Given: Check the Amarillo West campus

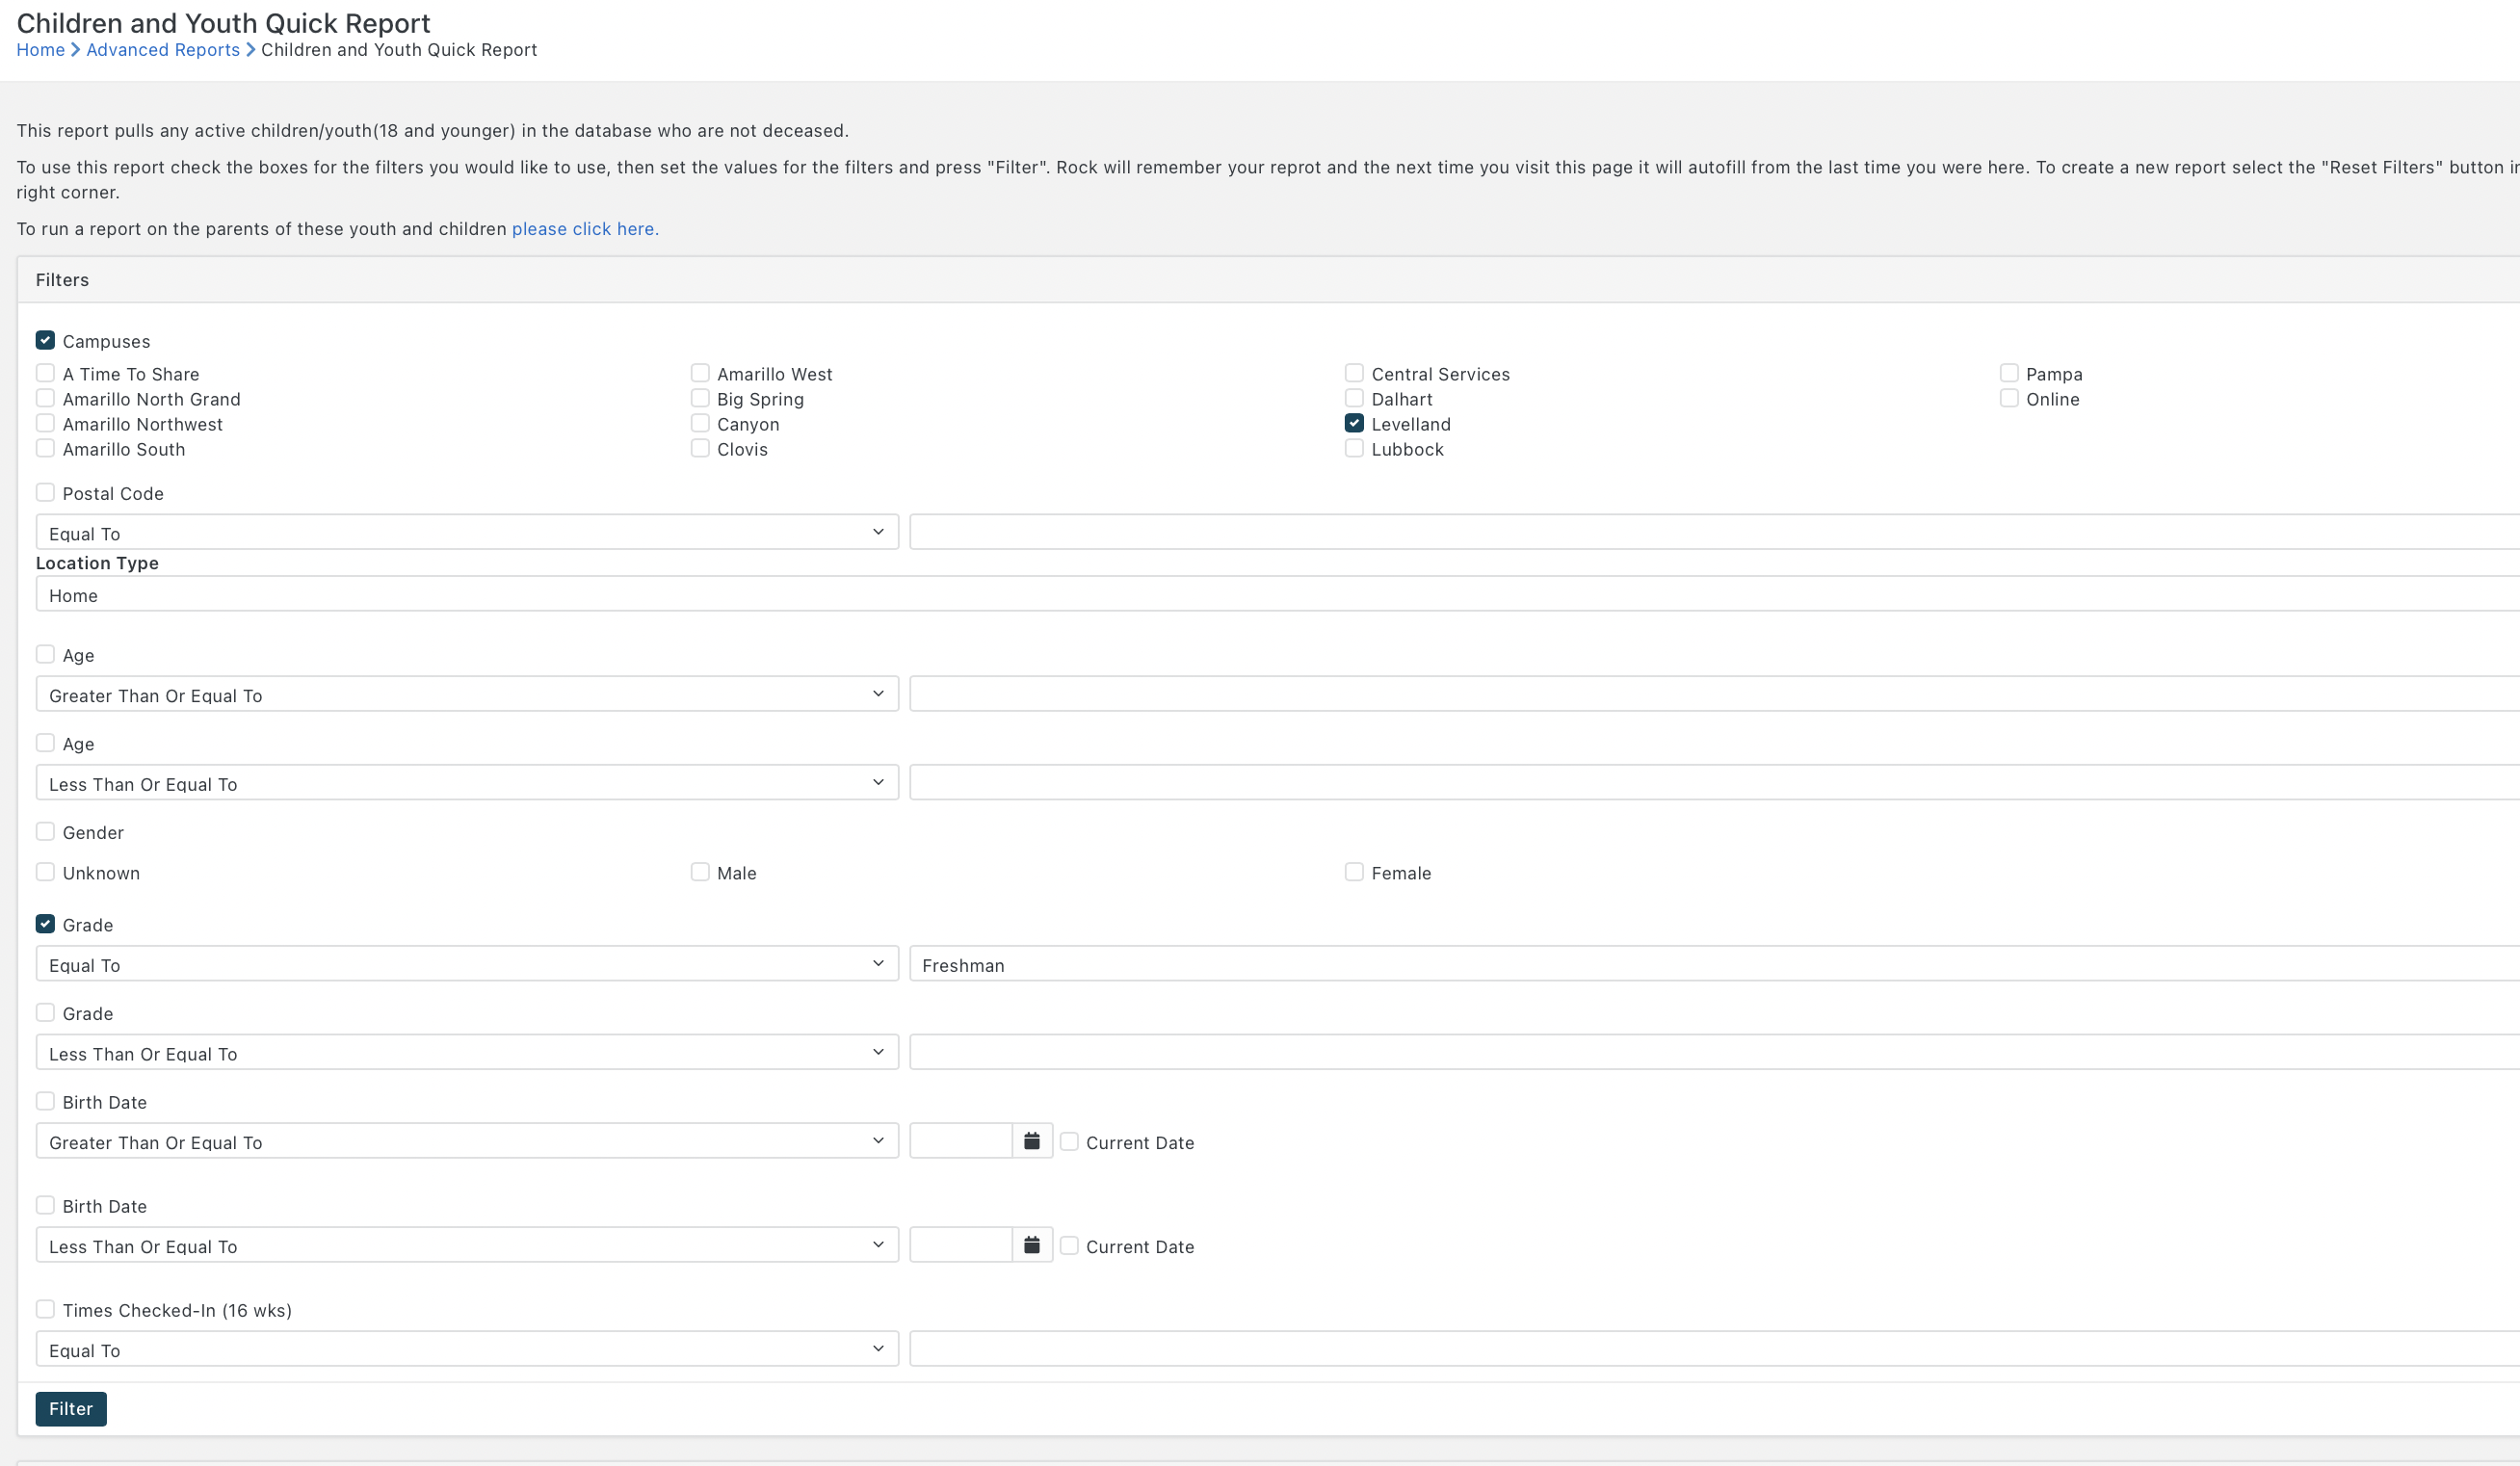Looking at the screenshot, I should (x=700, y=373).
